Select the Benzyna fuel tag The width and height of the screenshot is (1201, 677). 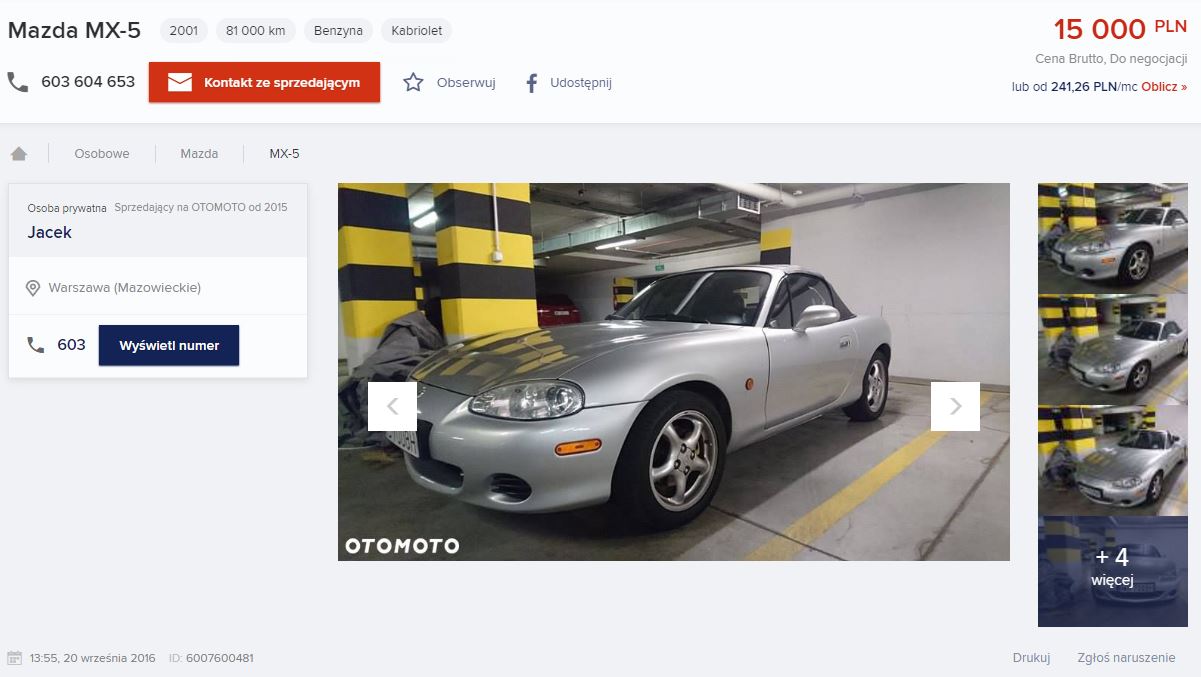click(338, 31)
